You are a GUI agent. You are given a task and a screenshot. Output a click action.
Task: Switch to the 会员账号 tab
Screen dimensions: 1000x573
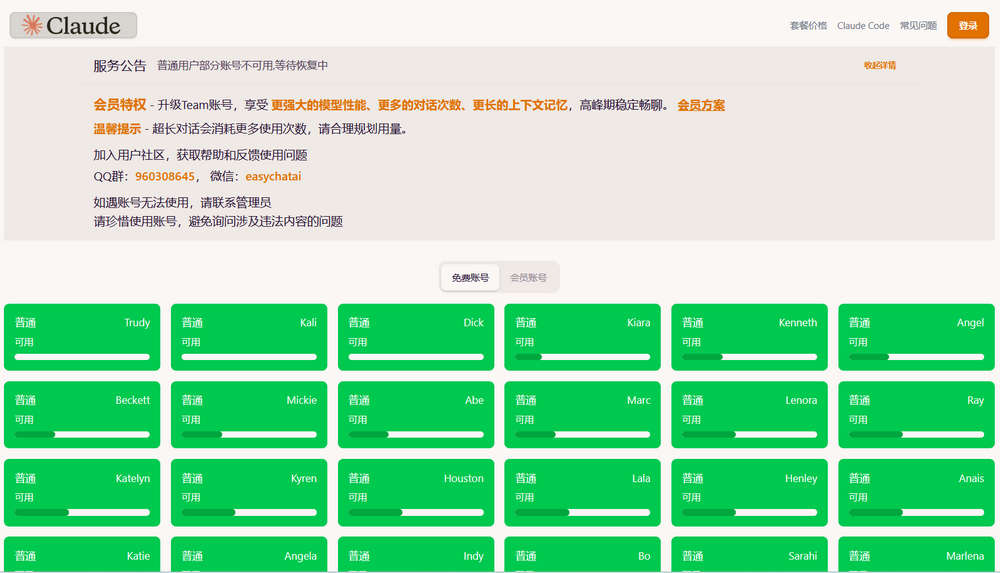(x=528, y=278)
